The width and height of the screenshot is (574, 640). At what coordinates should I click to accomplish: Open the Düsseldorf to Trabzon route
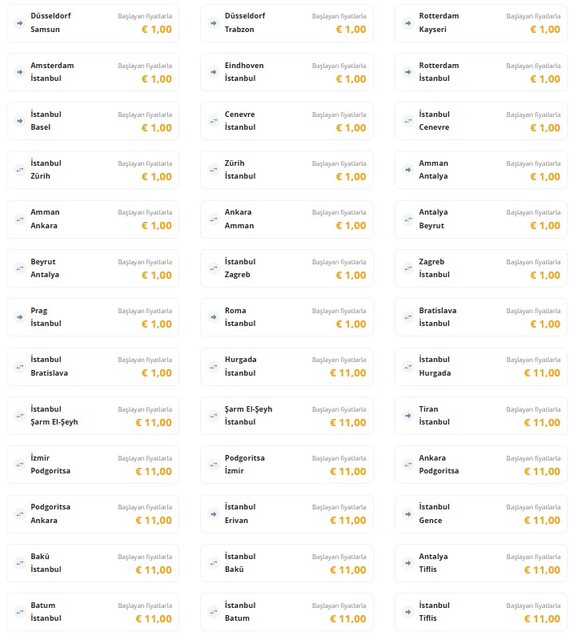287,23
